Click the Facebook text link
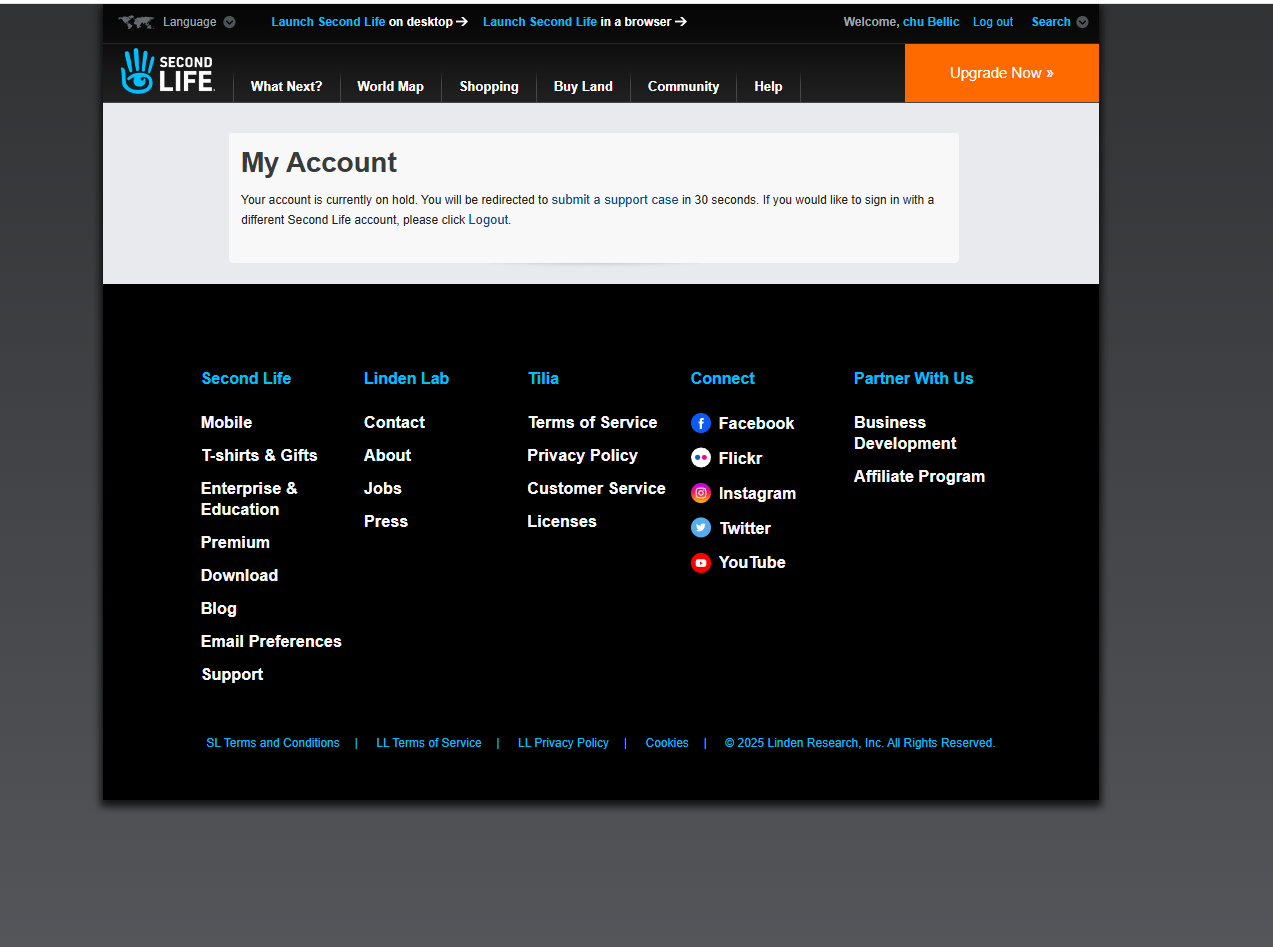Viewport: 1273px width, 947px height. [x=756, y=424]
